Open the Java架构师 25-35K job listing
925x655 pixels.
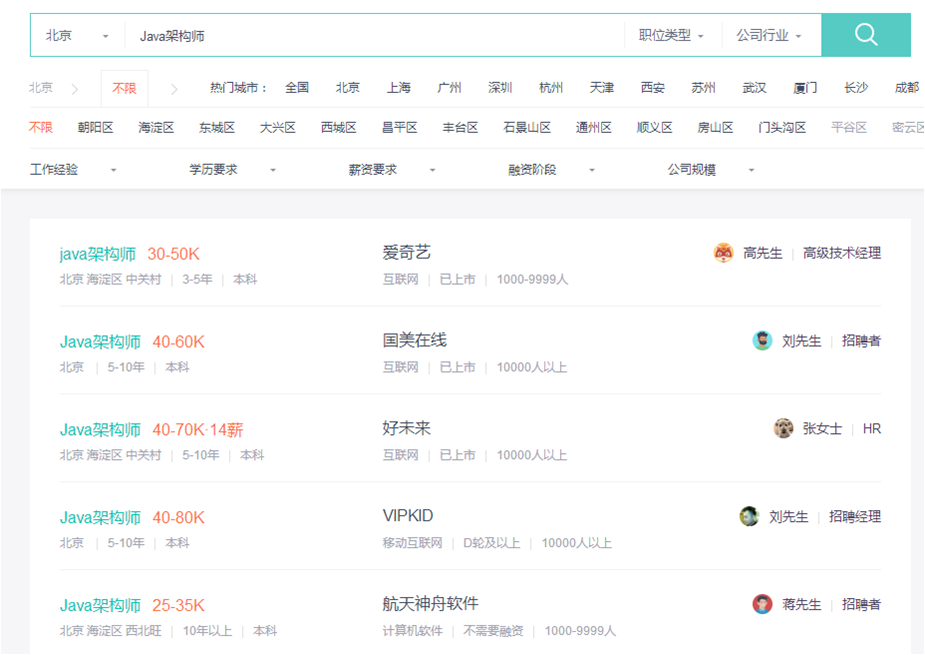pos(100,605)
